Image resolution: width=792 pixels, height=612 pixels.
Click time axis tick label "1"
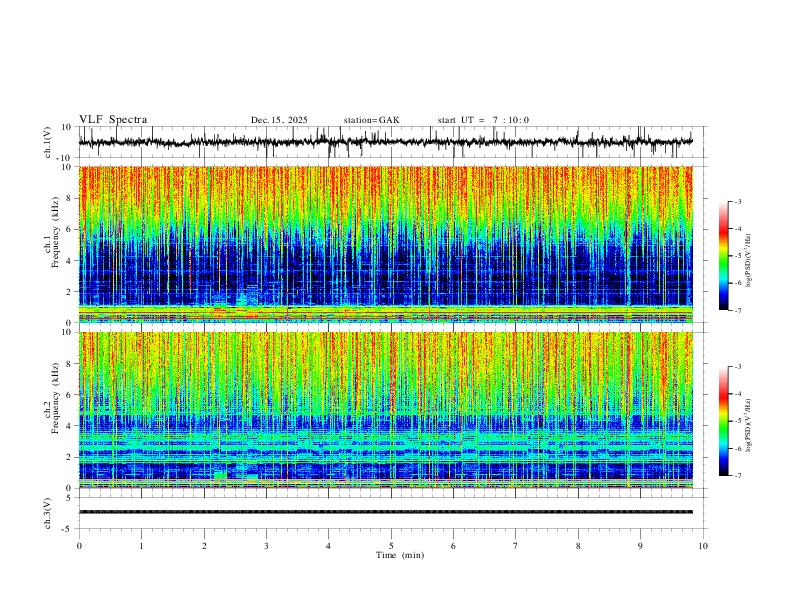pos(141,546)
